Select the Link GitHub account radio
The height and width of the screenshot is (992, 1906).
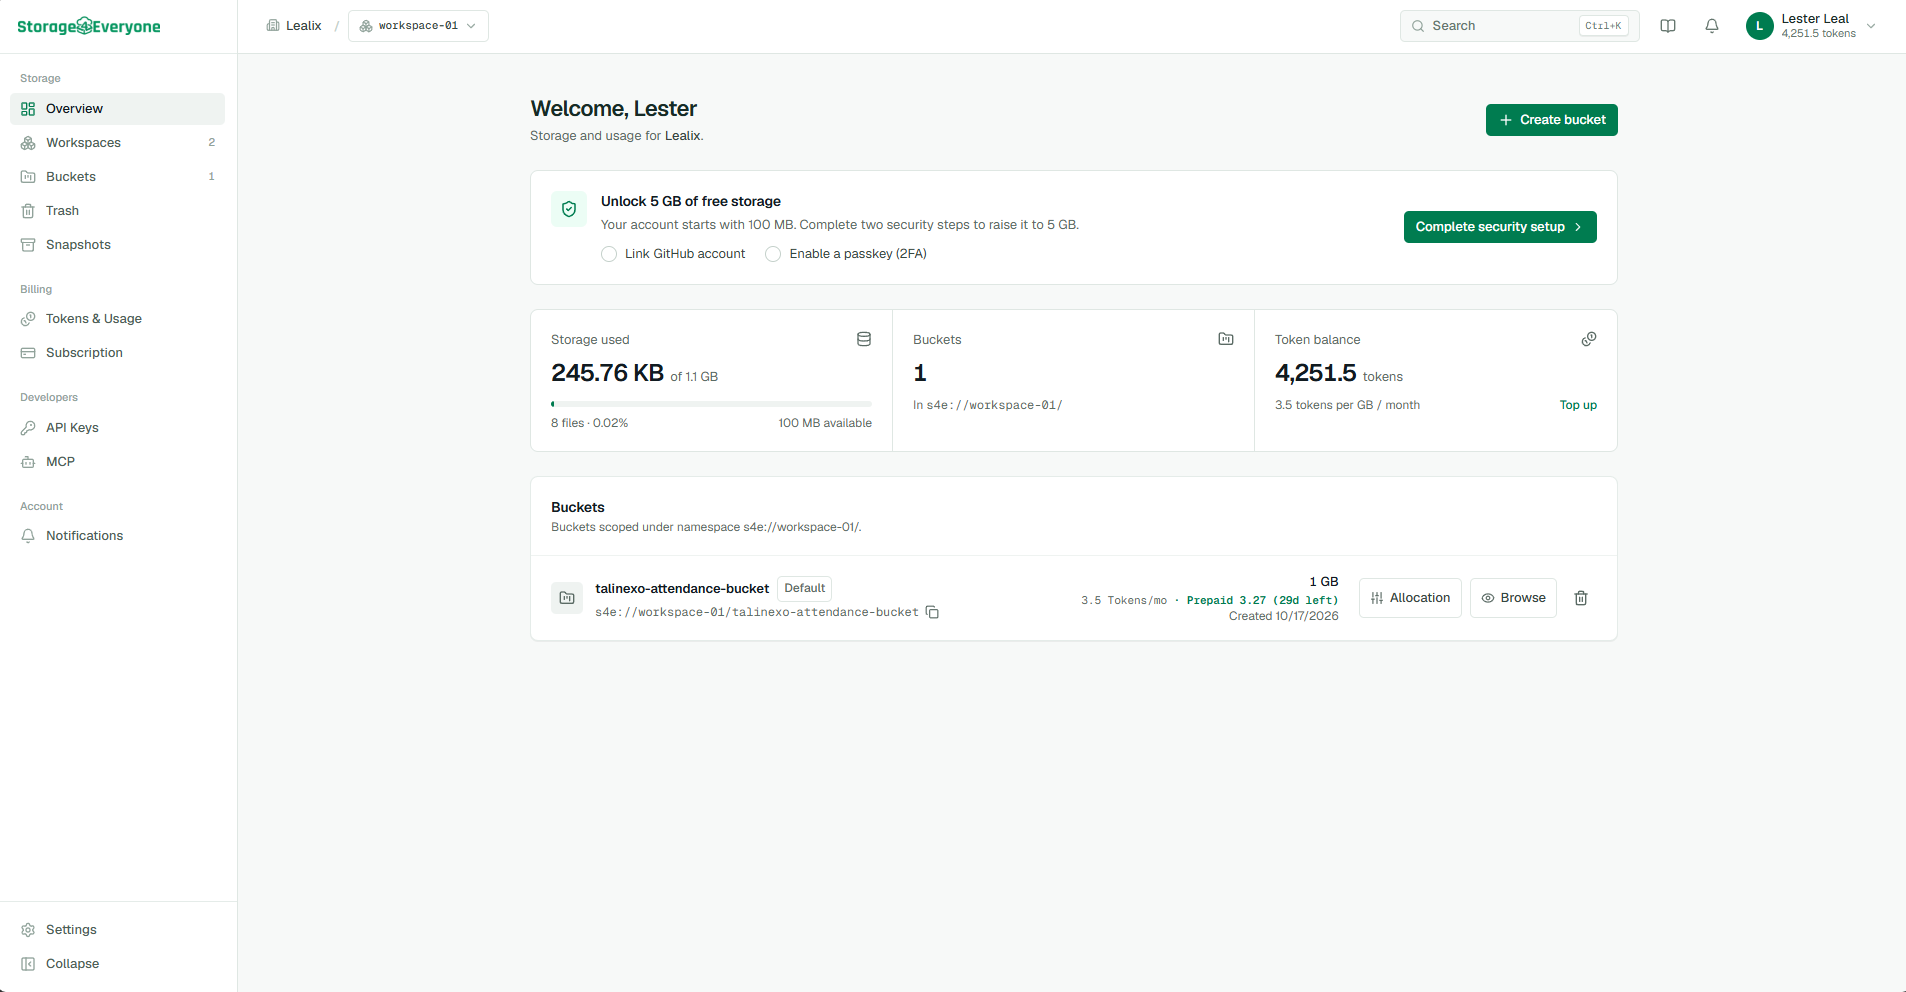coord(609,254)
